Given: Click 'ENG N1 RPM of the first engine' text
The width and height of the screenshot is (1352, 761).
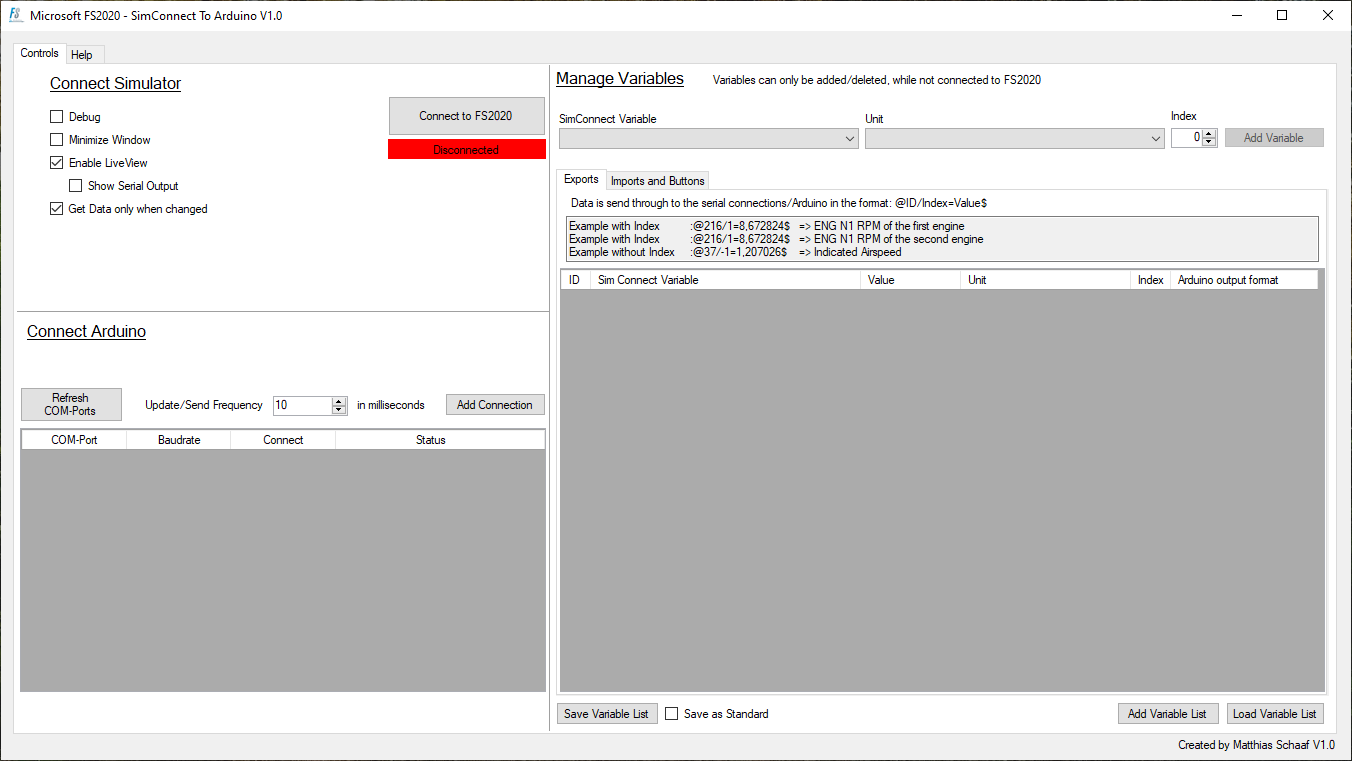Looking at the screenshot, I should [889, 226].
